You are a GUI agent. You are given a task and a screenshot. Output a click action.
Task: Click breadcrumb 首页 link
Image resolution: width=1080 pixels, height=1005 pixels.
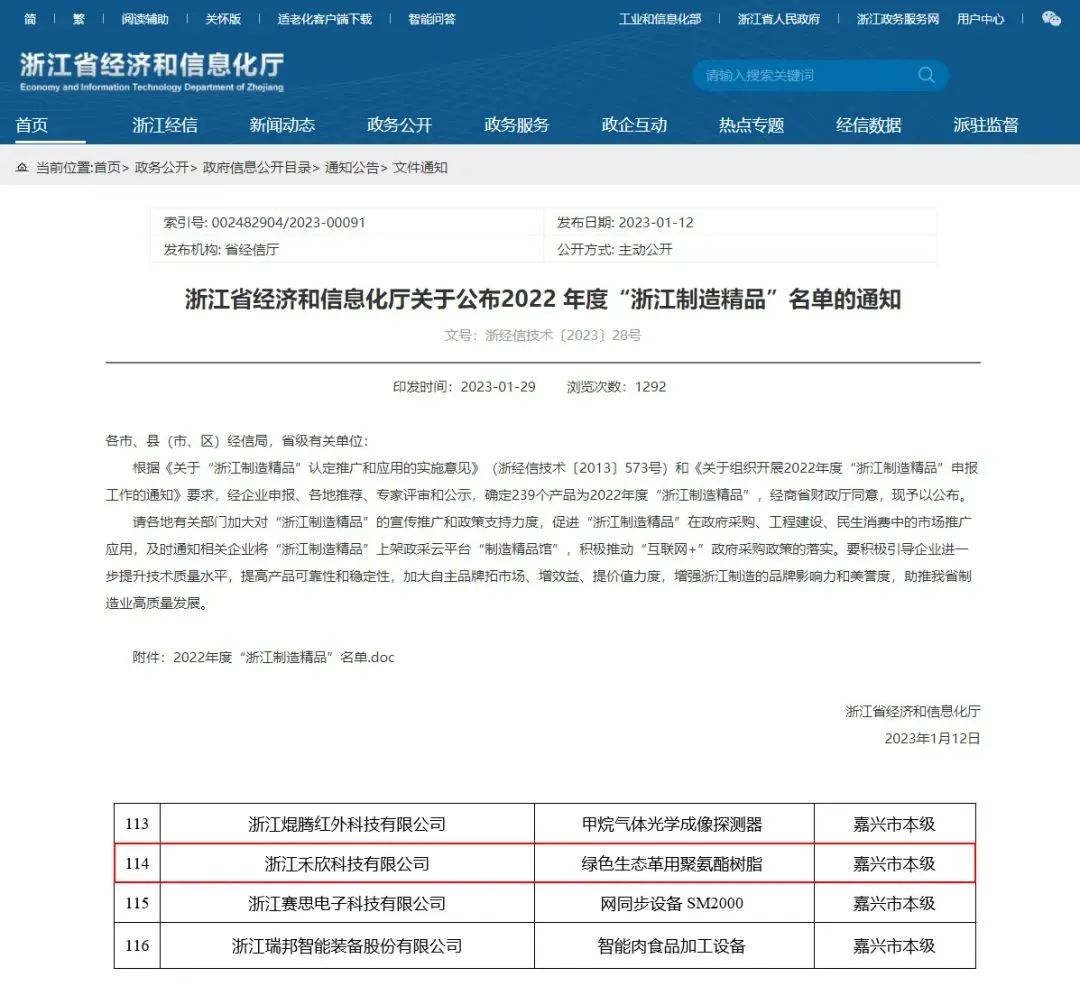pos(107,167)
